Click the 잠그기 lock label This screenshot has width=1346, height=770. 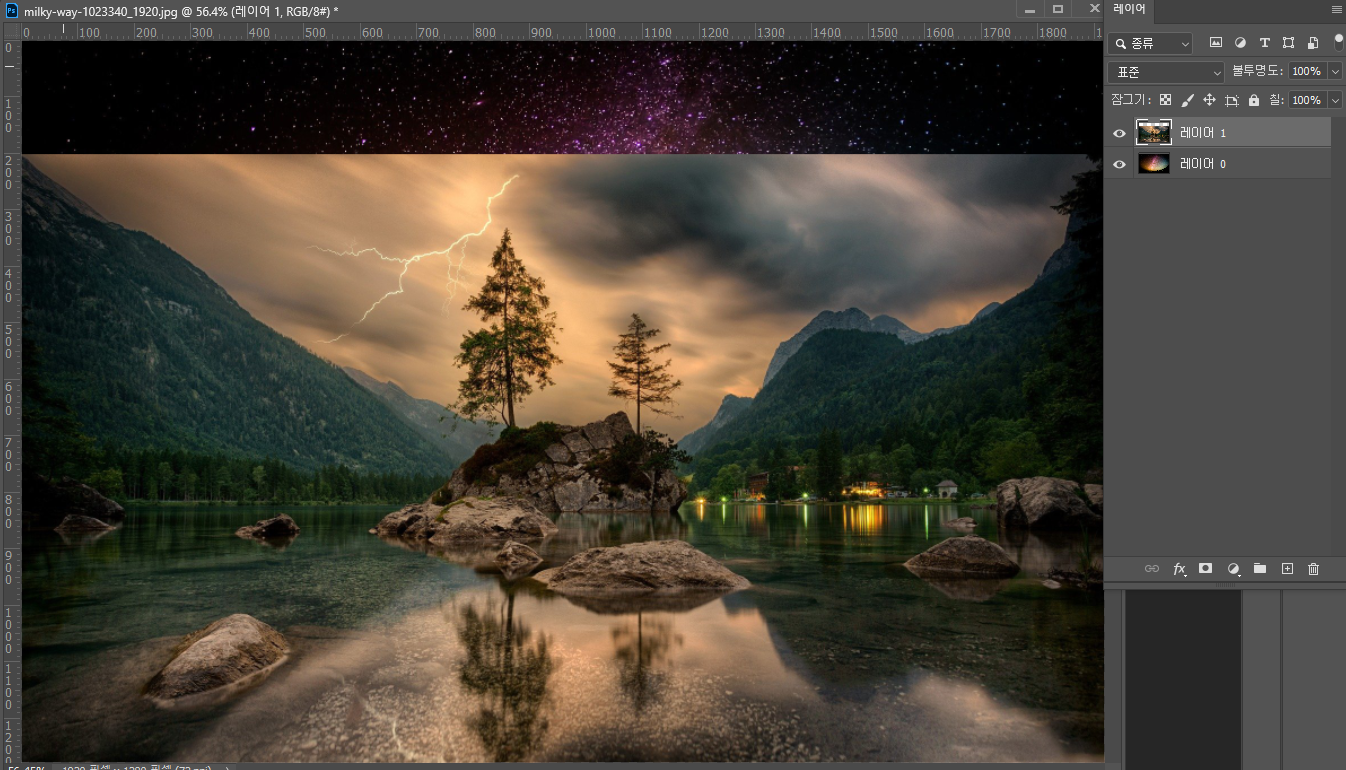[x=1131, y=100]
